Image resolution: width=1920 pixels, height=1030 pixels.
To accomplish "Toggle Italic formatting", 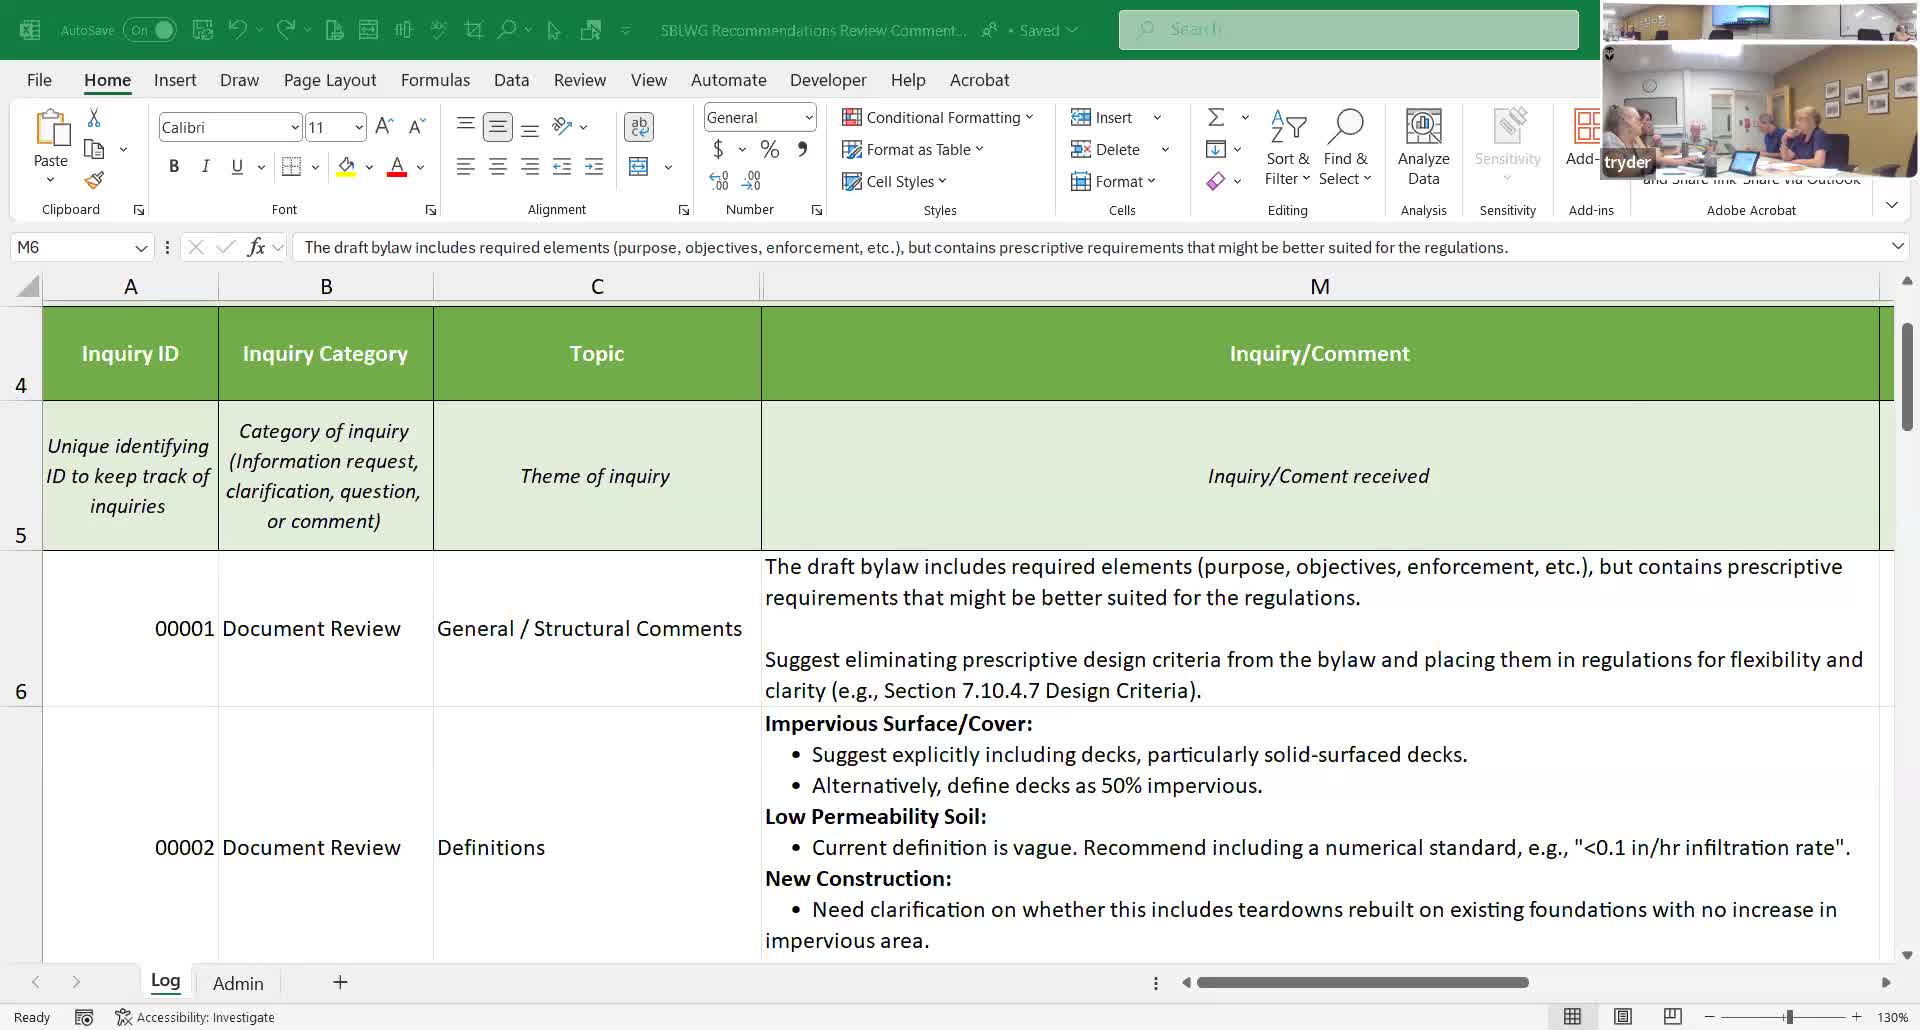I will [x=205, y=167].
